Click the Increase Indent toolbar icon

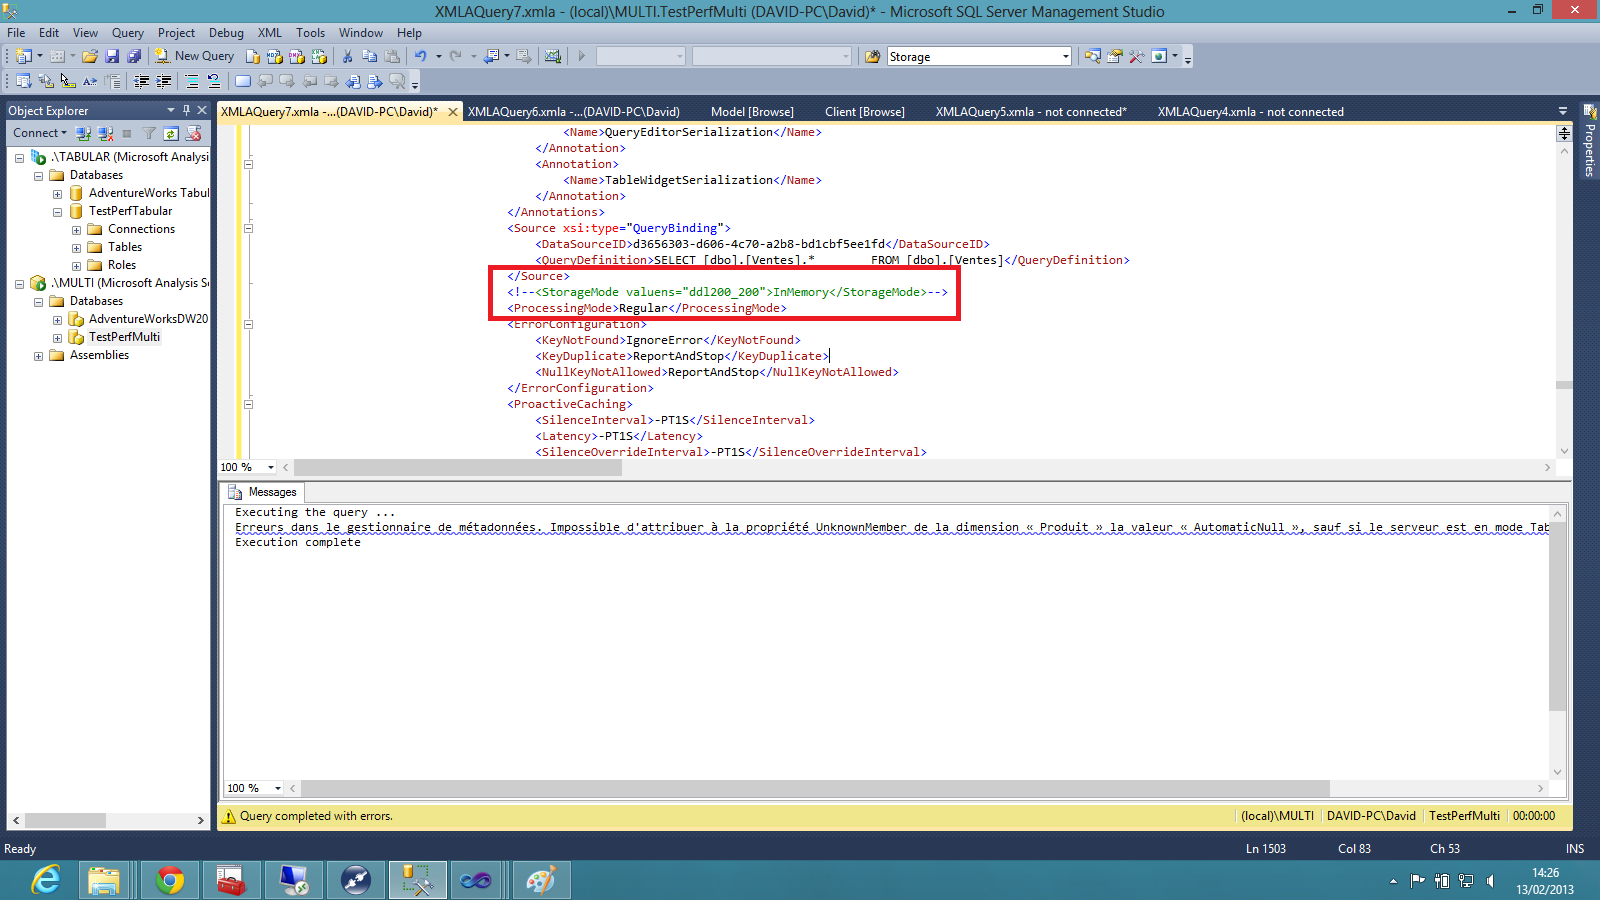[164, 81]
